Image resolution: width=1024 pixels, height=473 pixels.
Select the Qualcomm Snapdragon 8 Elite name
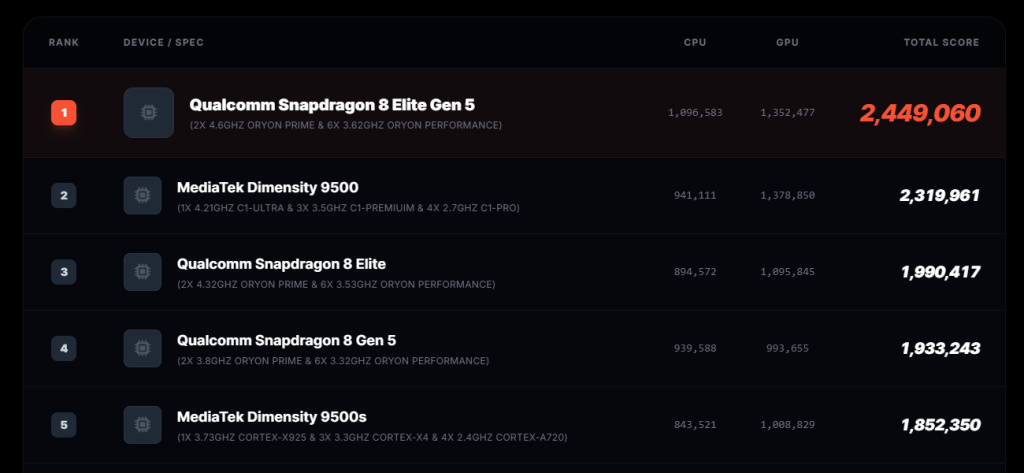(x=281, y=264)
